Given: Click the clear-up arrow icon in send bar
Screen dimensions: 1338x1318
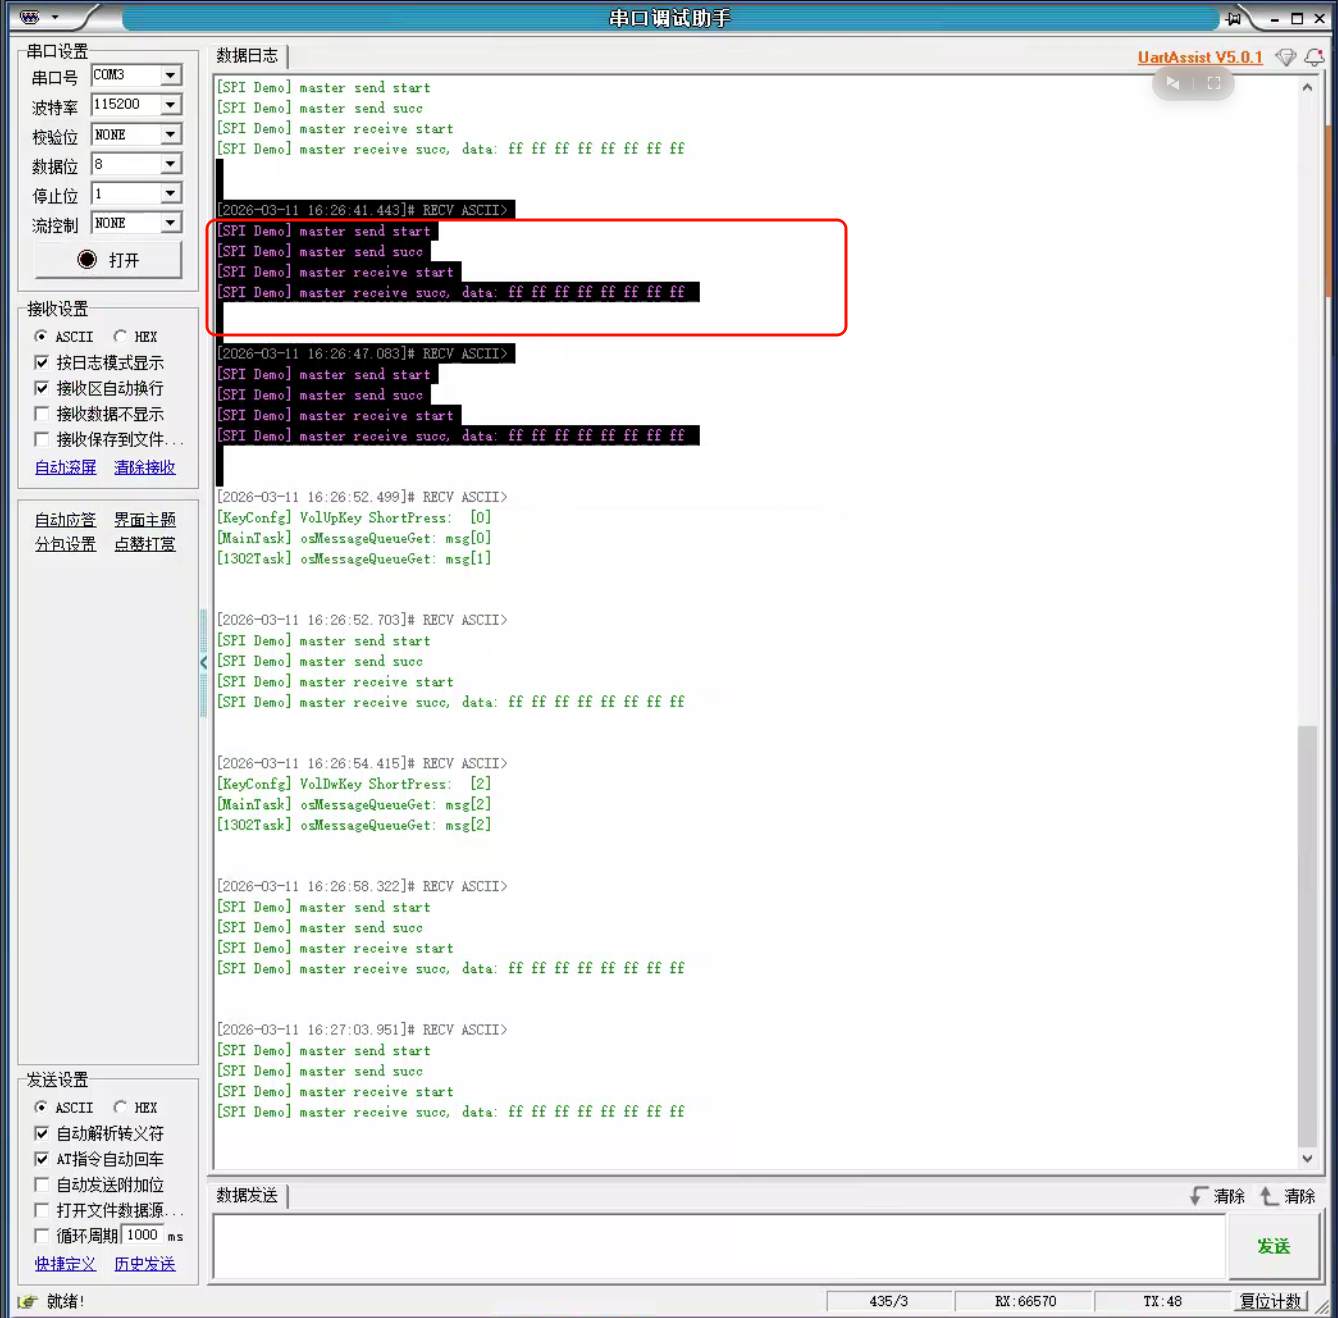Looking at the screenshot, I should point(1269,1196).
